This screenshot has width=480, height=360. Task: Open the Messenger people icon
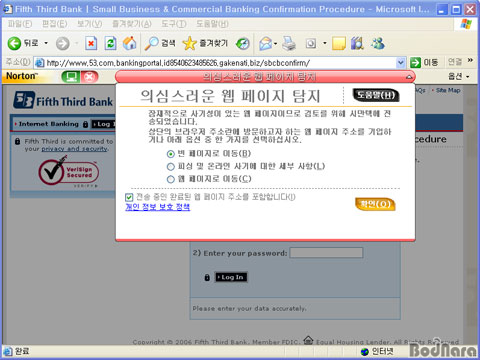tap(378, 44)
